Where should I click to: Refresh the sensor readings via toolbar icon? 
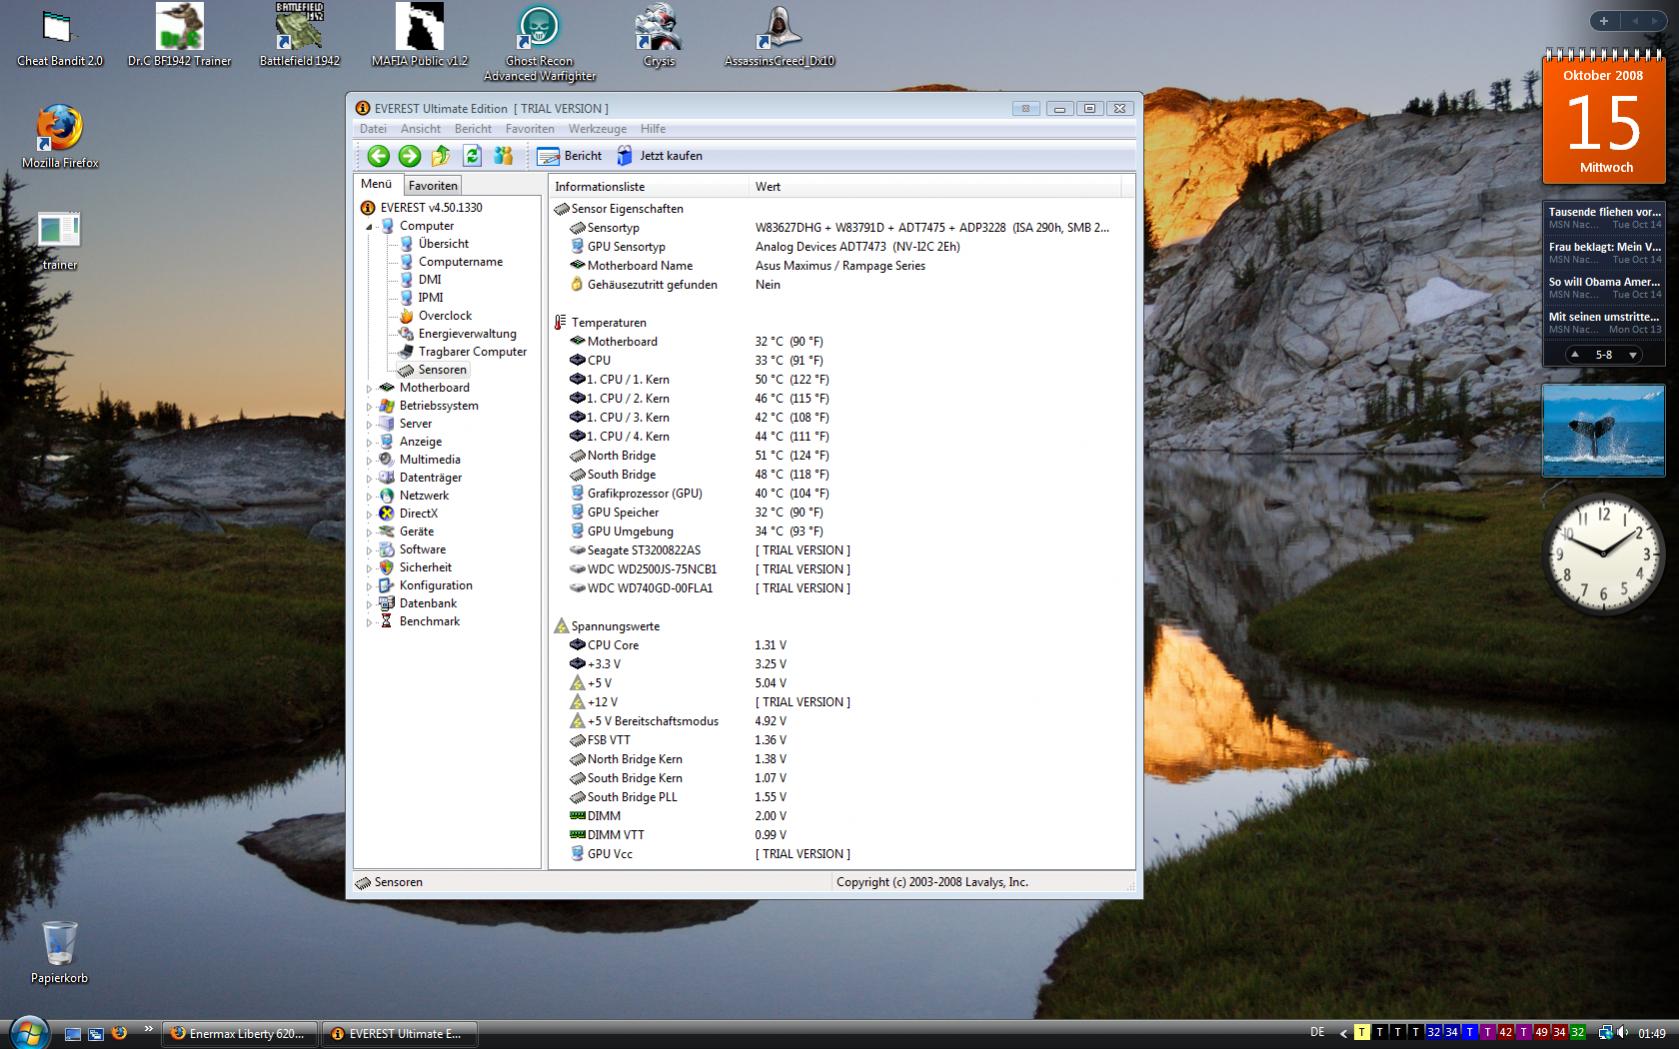pos(472,156)
